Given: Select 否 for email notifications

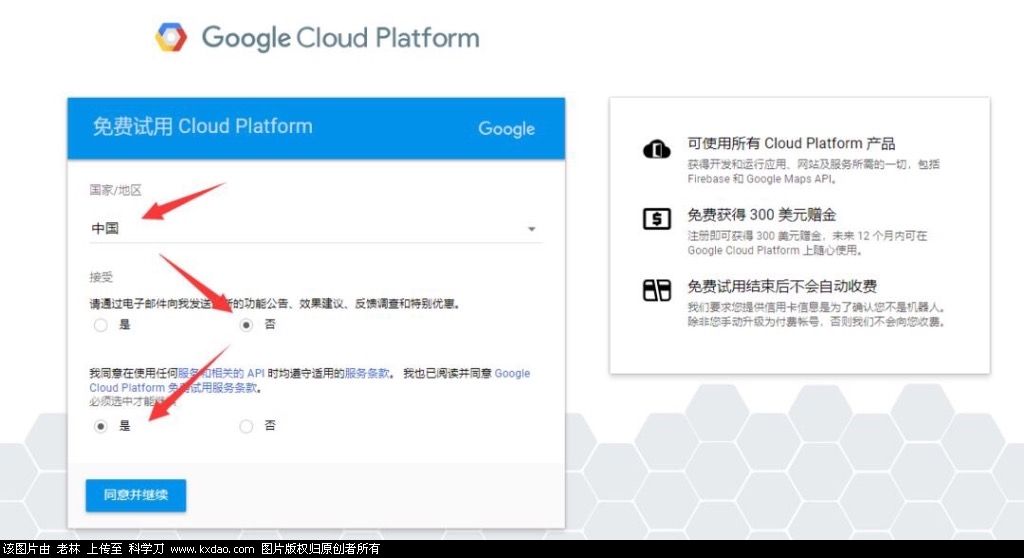Looking at the screenshot, I should click(246, 325).
